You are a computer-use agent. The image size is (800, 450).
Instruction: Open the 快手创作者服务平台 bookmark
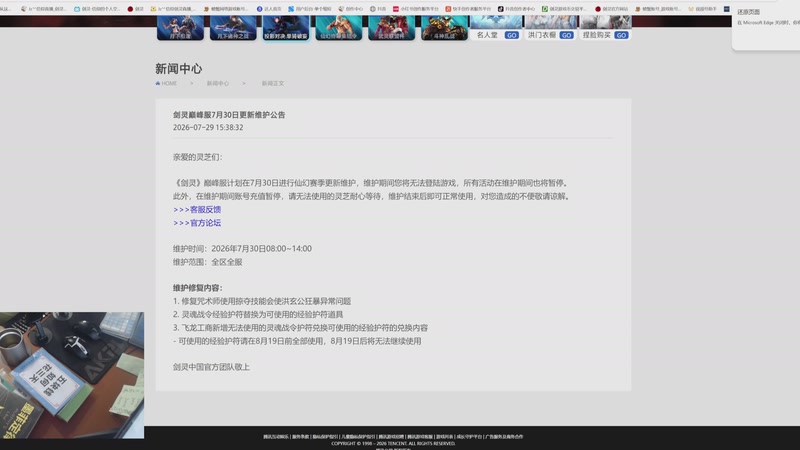coord(468,9)
